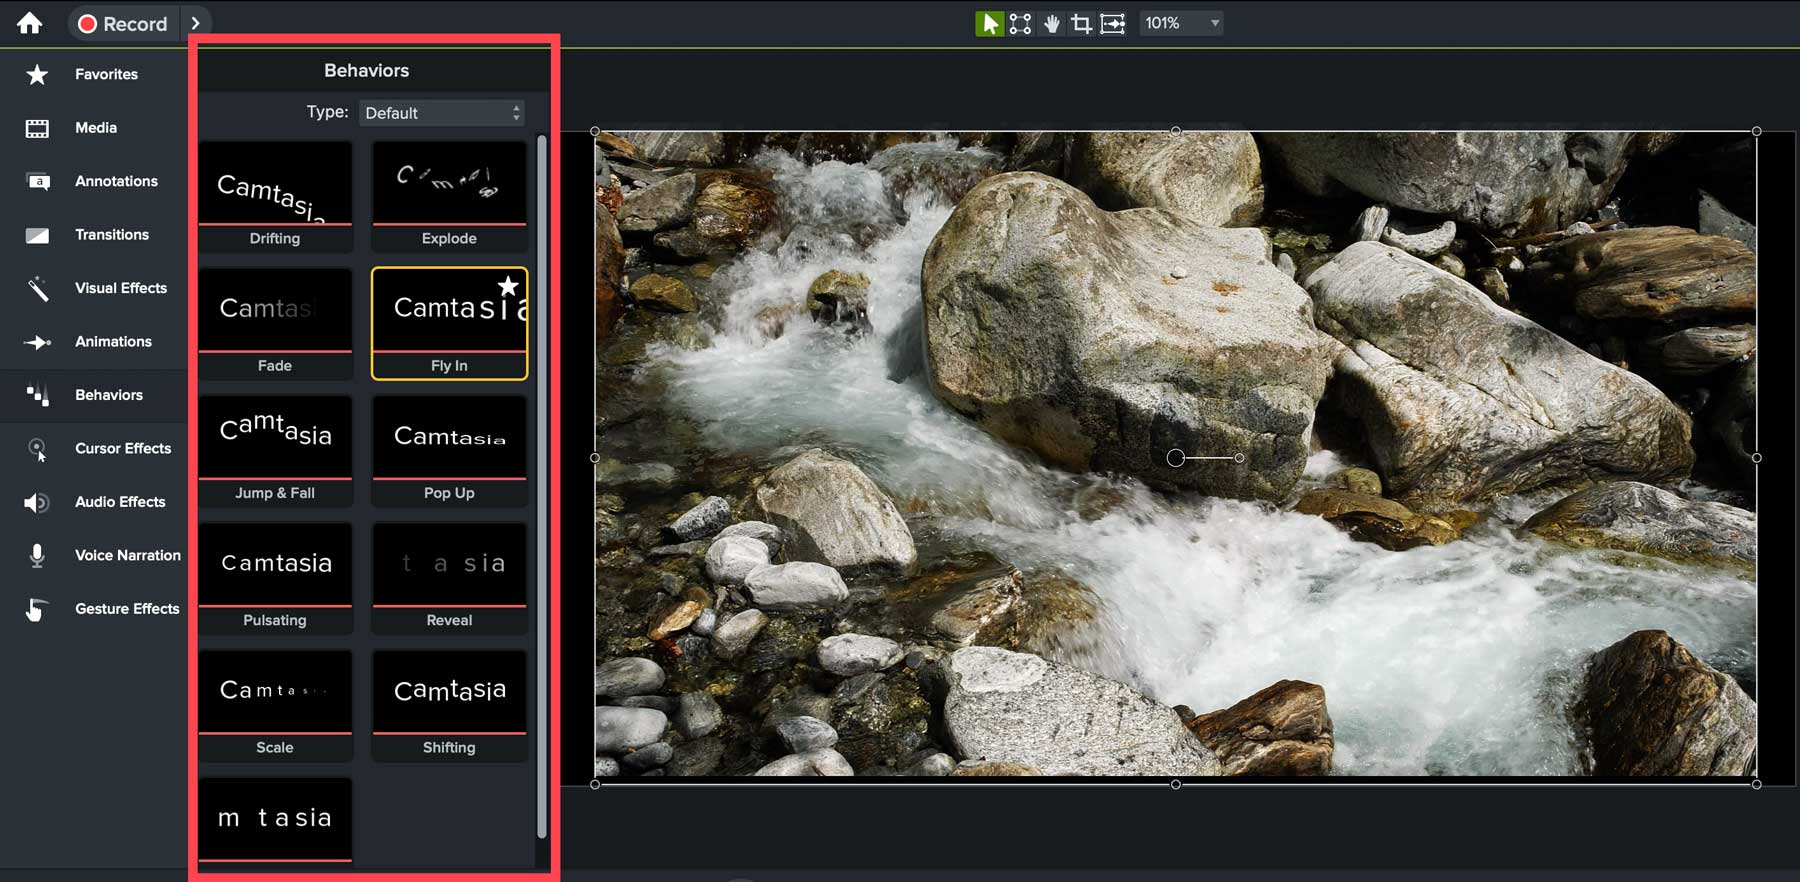Open the Transitions icon
The image size is (1800, 882).
pos(37,235)
